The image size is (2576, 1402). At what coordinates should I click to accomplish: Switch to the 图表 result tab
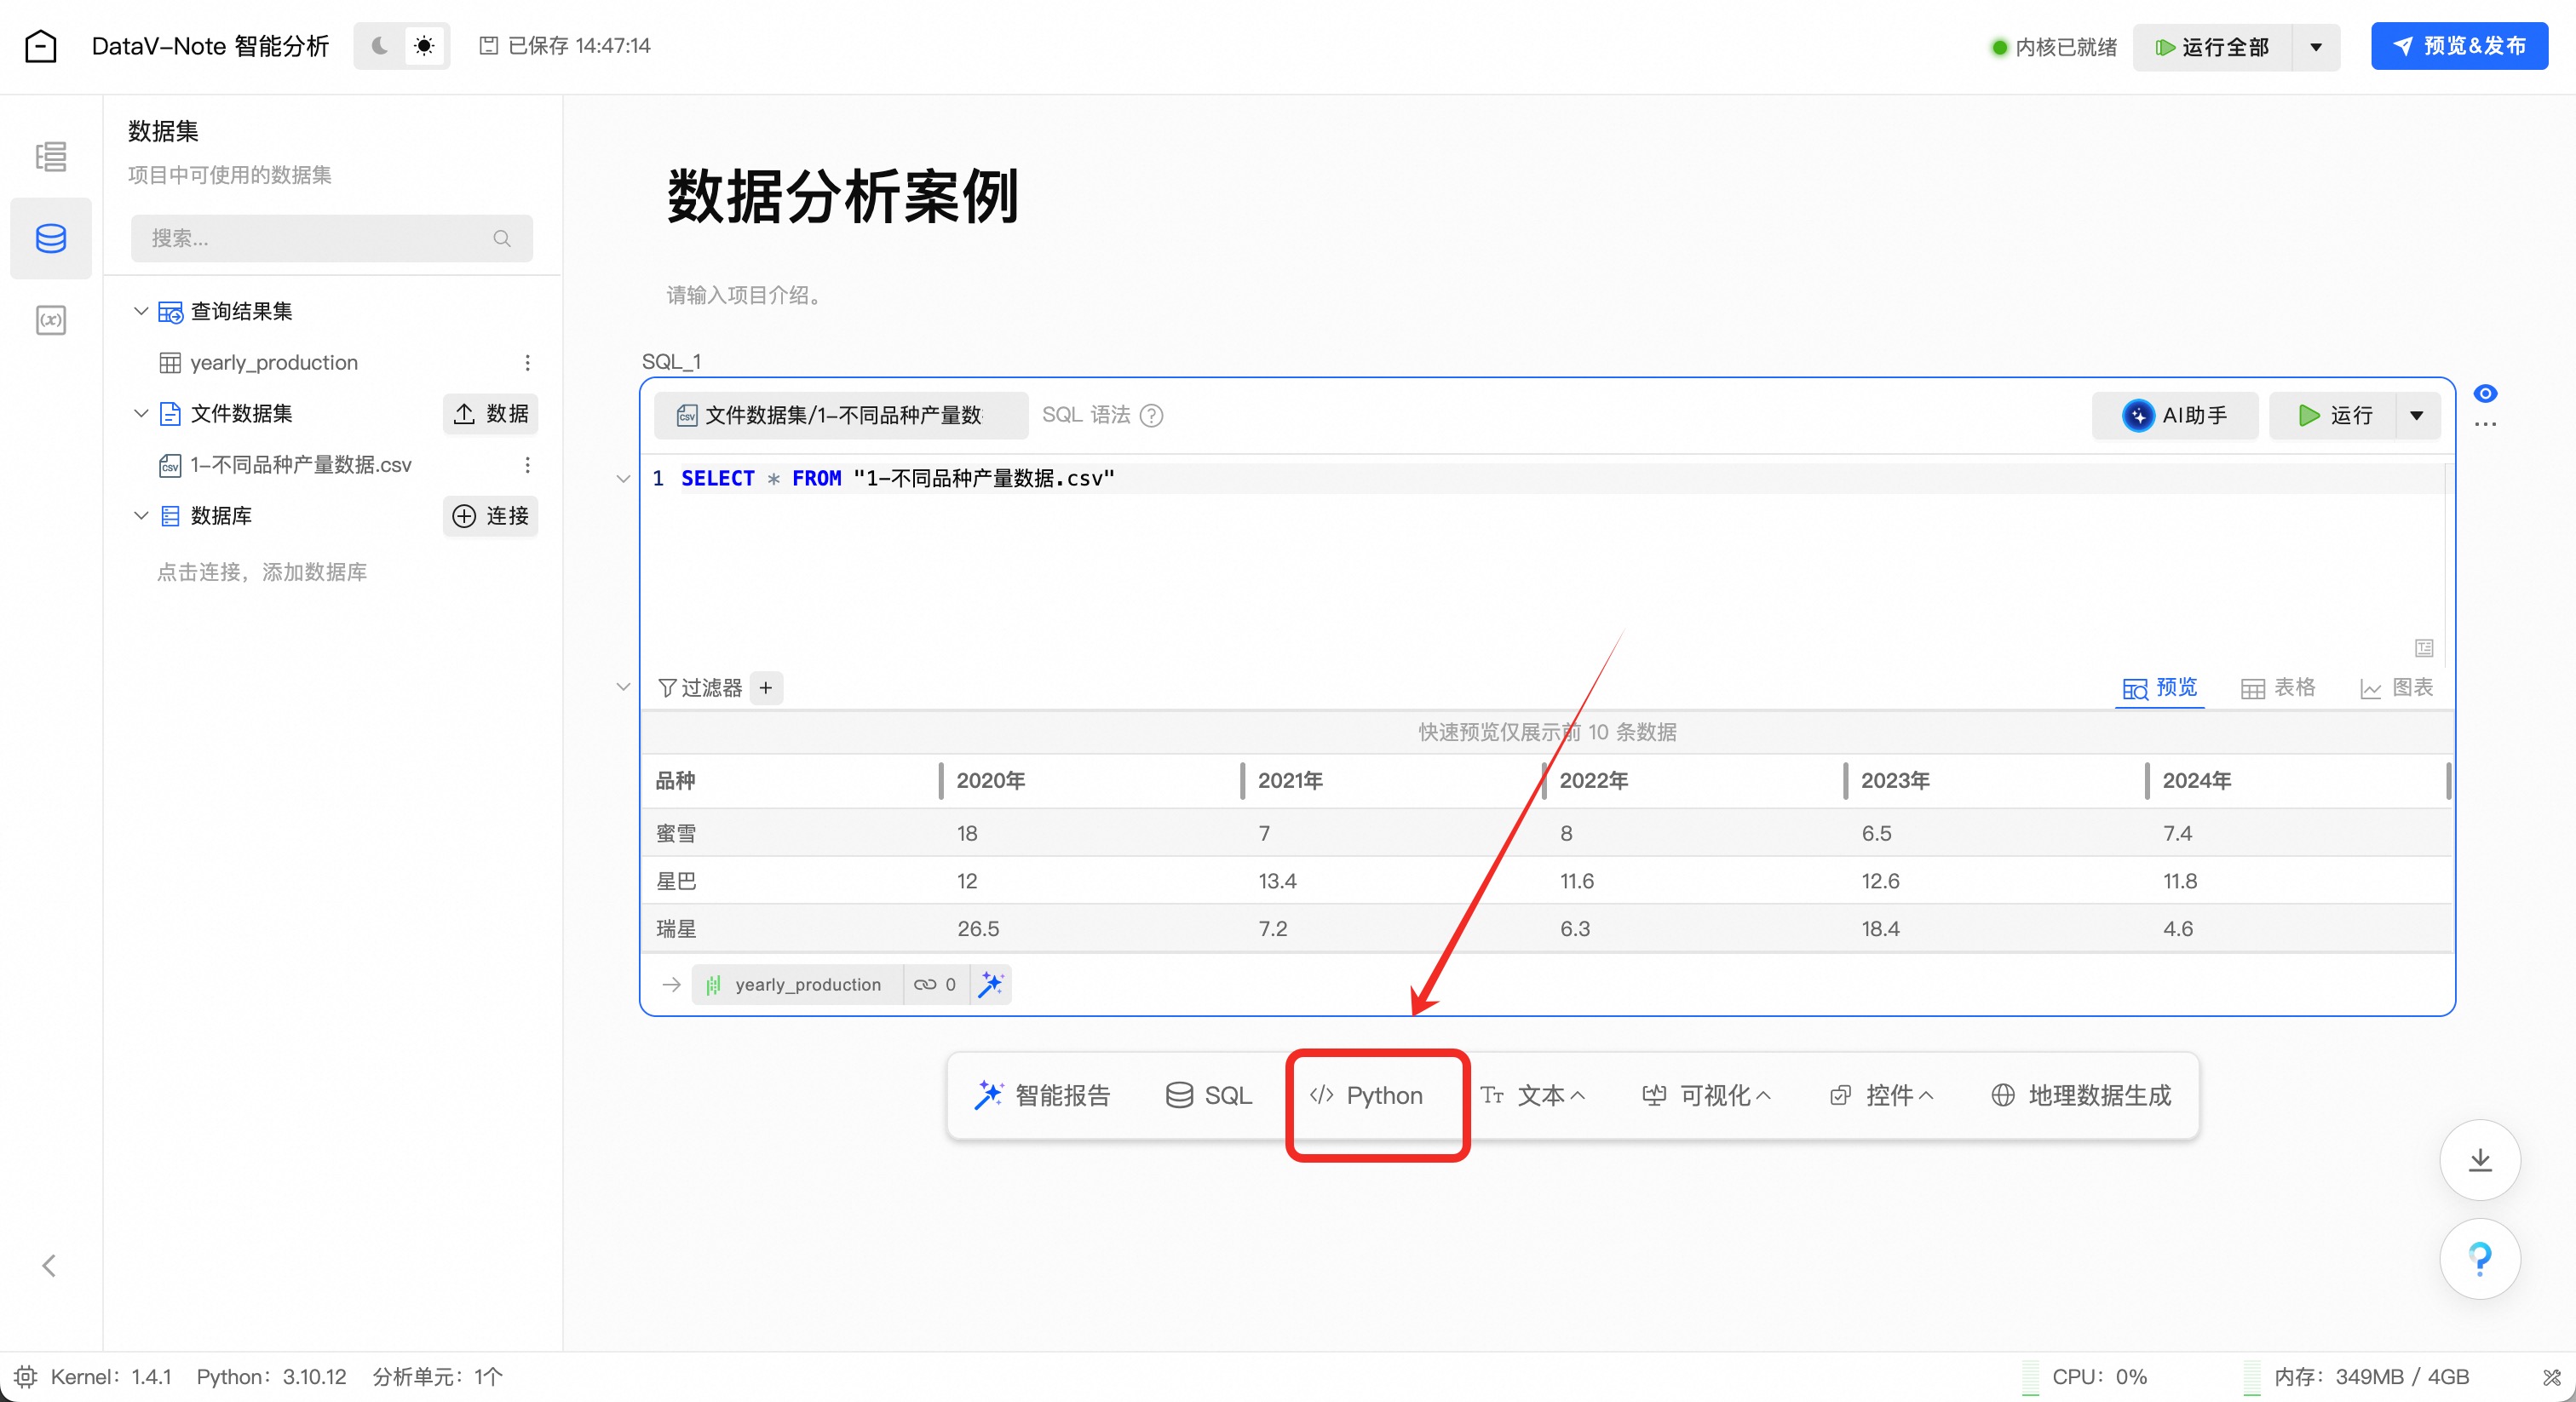point(2397,688)
